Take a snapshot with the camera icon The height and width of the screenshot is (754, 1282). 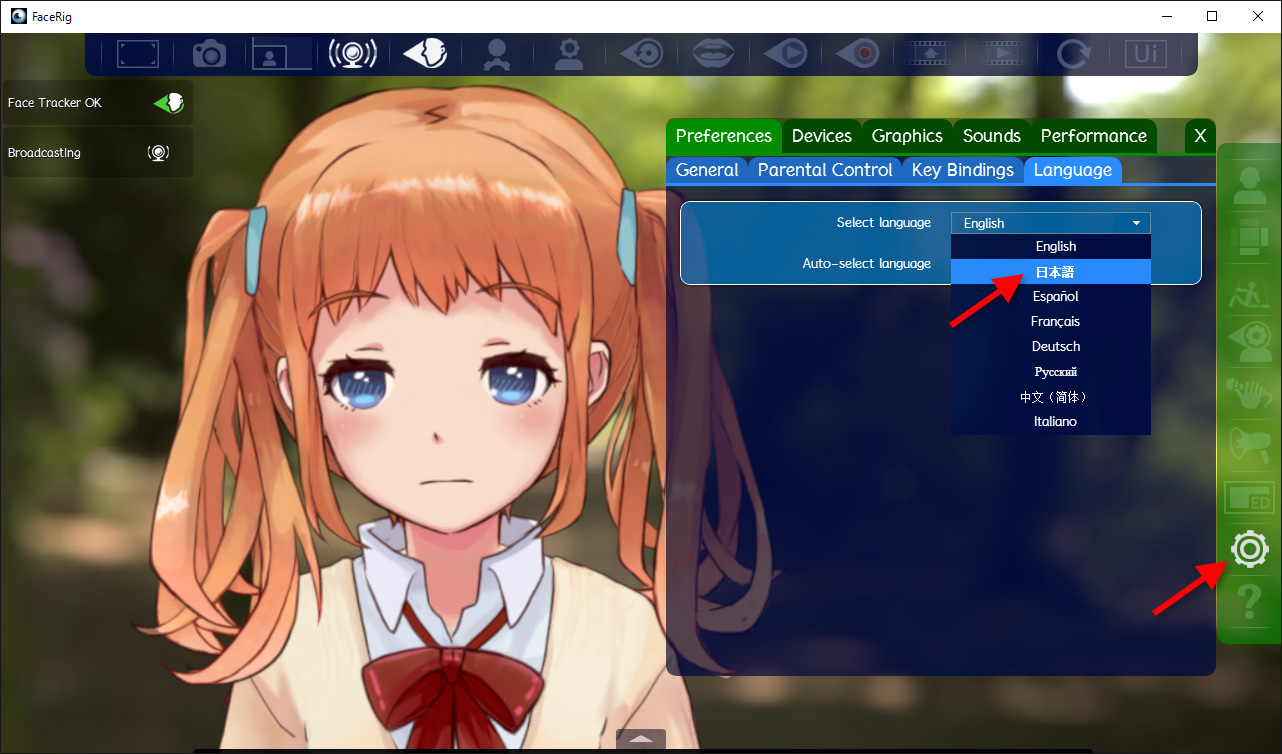click(210, 53)
